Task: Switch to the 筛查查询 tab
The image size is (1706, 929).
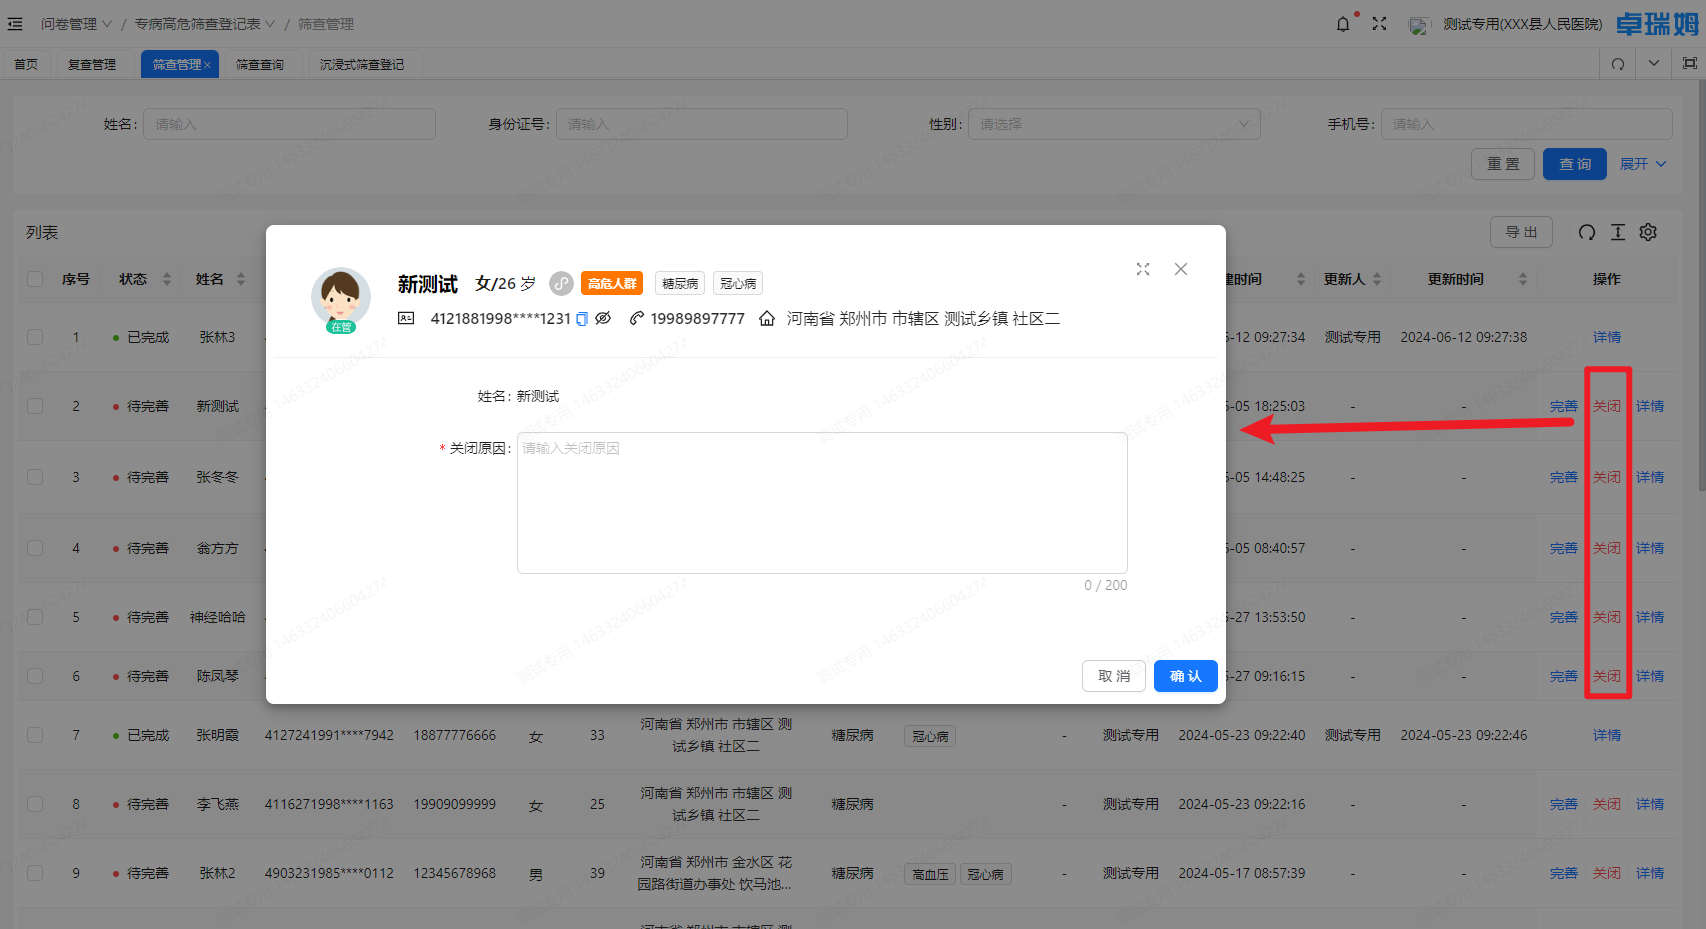Action: 260,64
